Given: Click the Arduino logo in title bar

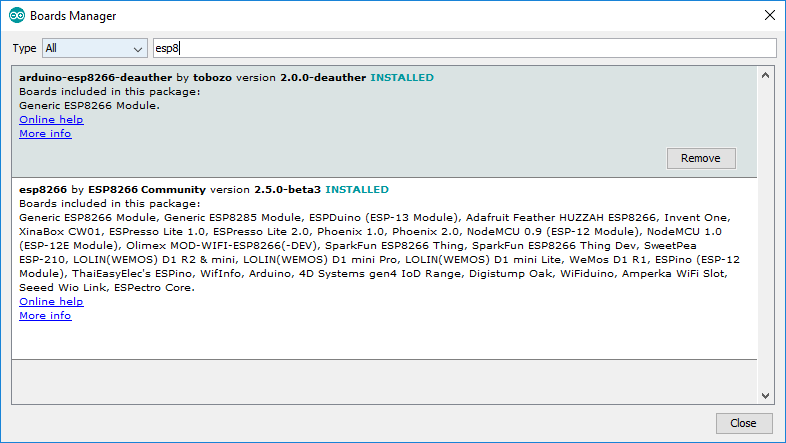Looking at the screenshot, I should [x=15, y=16].
